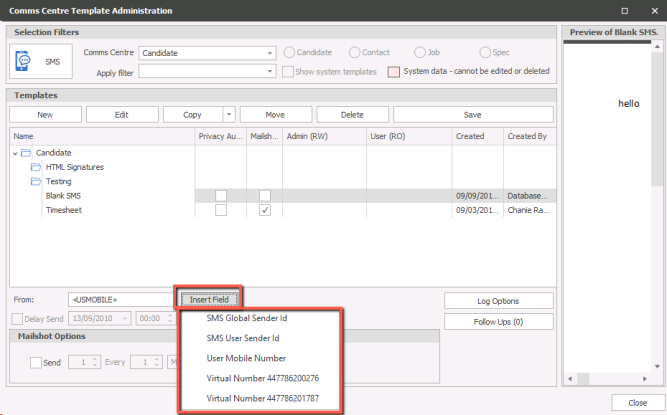The height and width of the screenshot is (415, 667).
Task: Enable the Send checkbox in Mailshot Options
Action: pyautogui.click(x=37, y=362)
